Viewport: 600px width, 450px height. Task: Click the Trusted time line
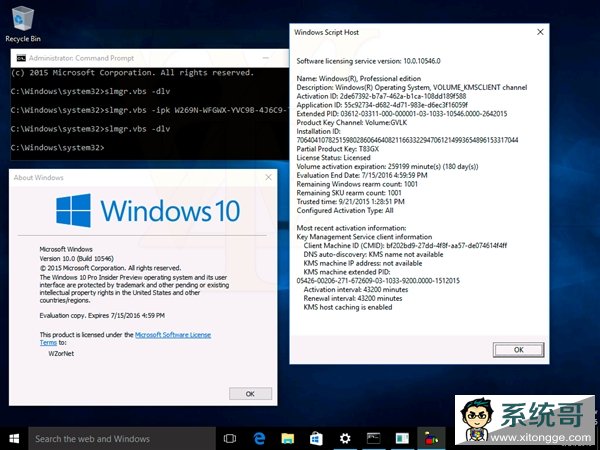point(351,202)
